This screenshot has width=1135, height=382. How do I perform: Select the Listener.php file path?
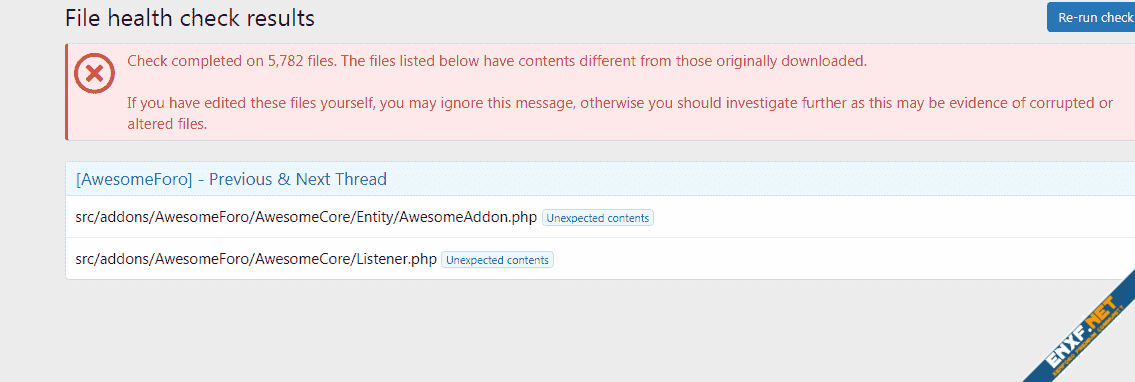point(256,260)
